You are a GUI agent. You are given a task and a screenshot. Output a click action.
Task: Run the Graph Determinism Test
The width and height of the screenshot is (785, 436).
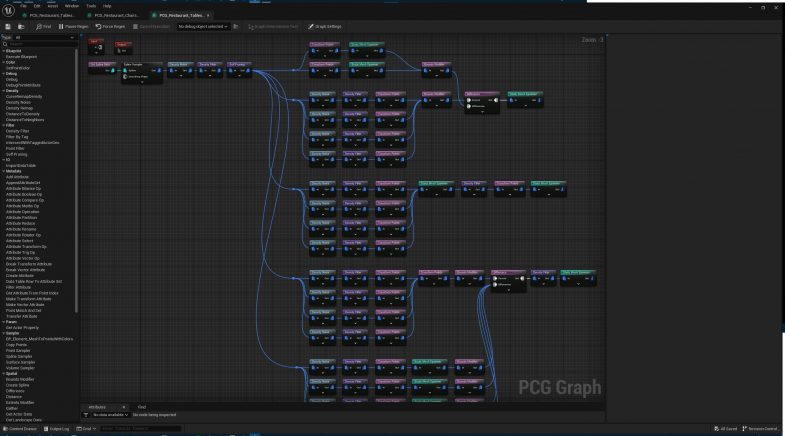pyautogui.click(x=273, y=27)
